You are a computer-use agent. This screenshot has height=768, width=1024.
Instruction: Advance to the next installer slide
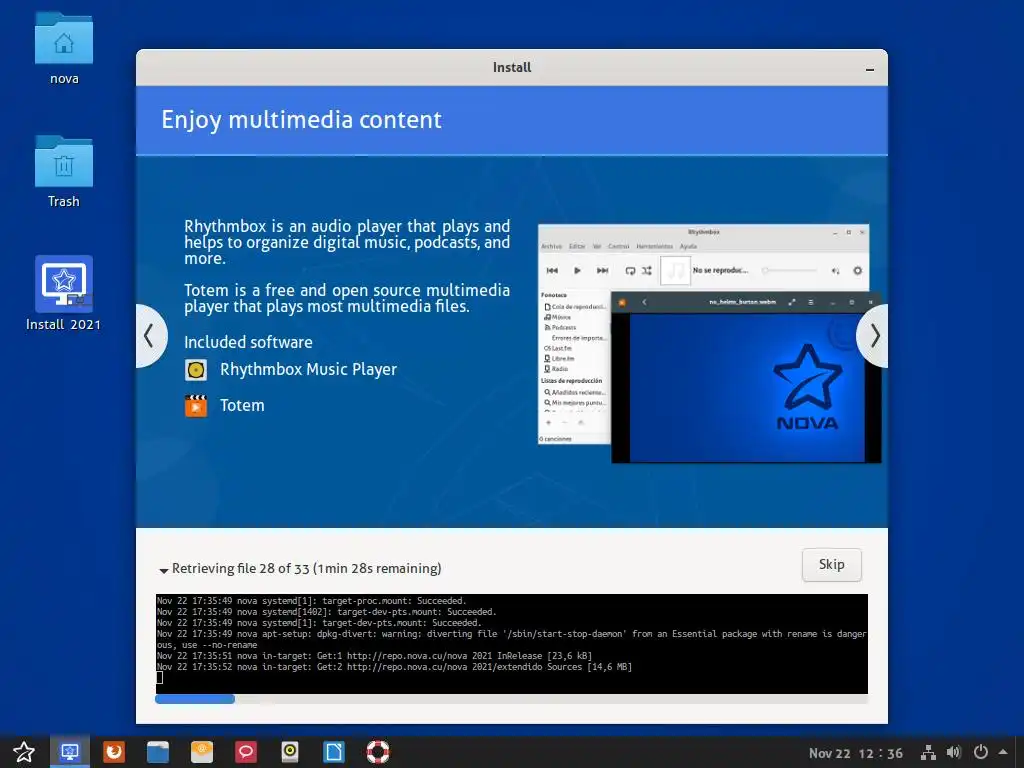click(873, 336)
